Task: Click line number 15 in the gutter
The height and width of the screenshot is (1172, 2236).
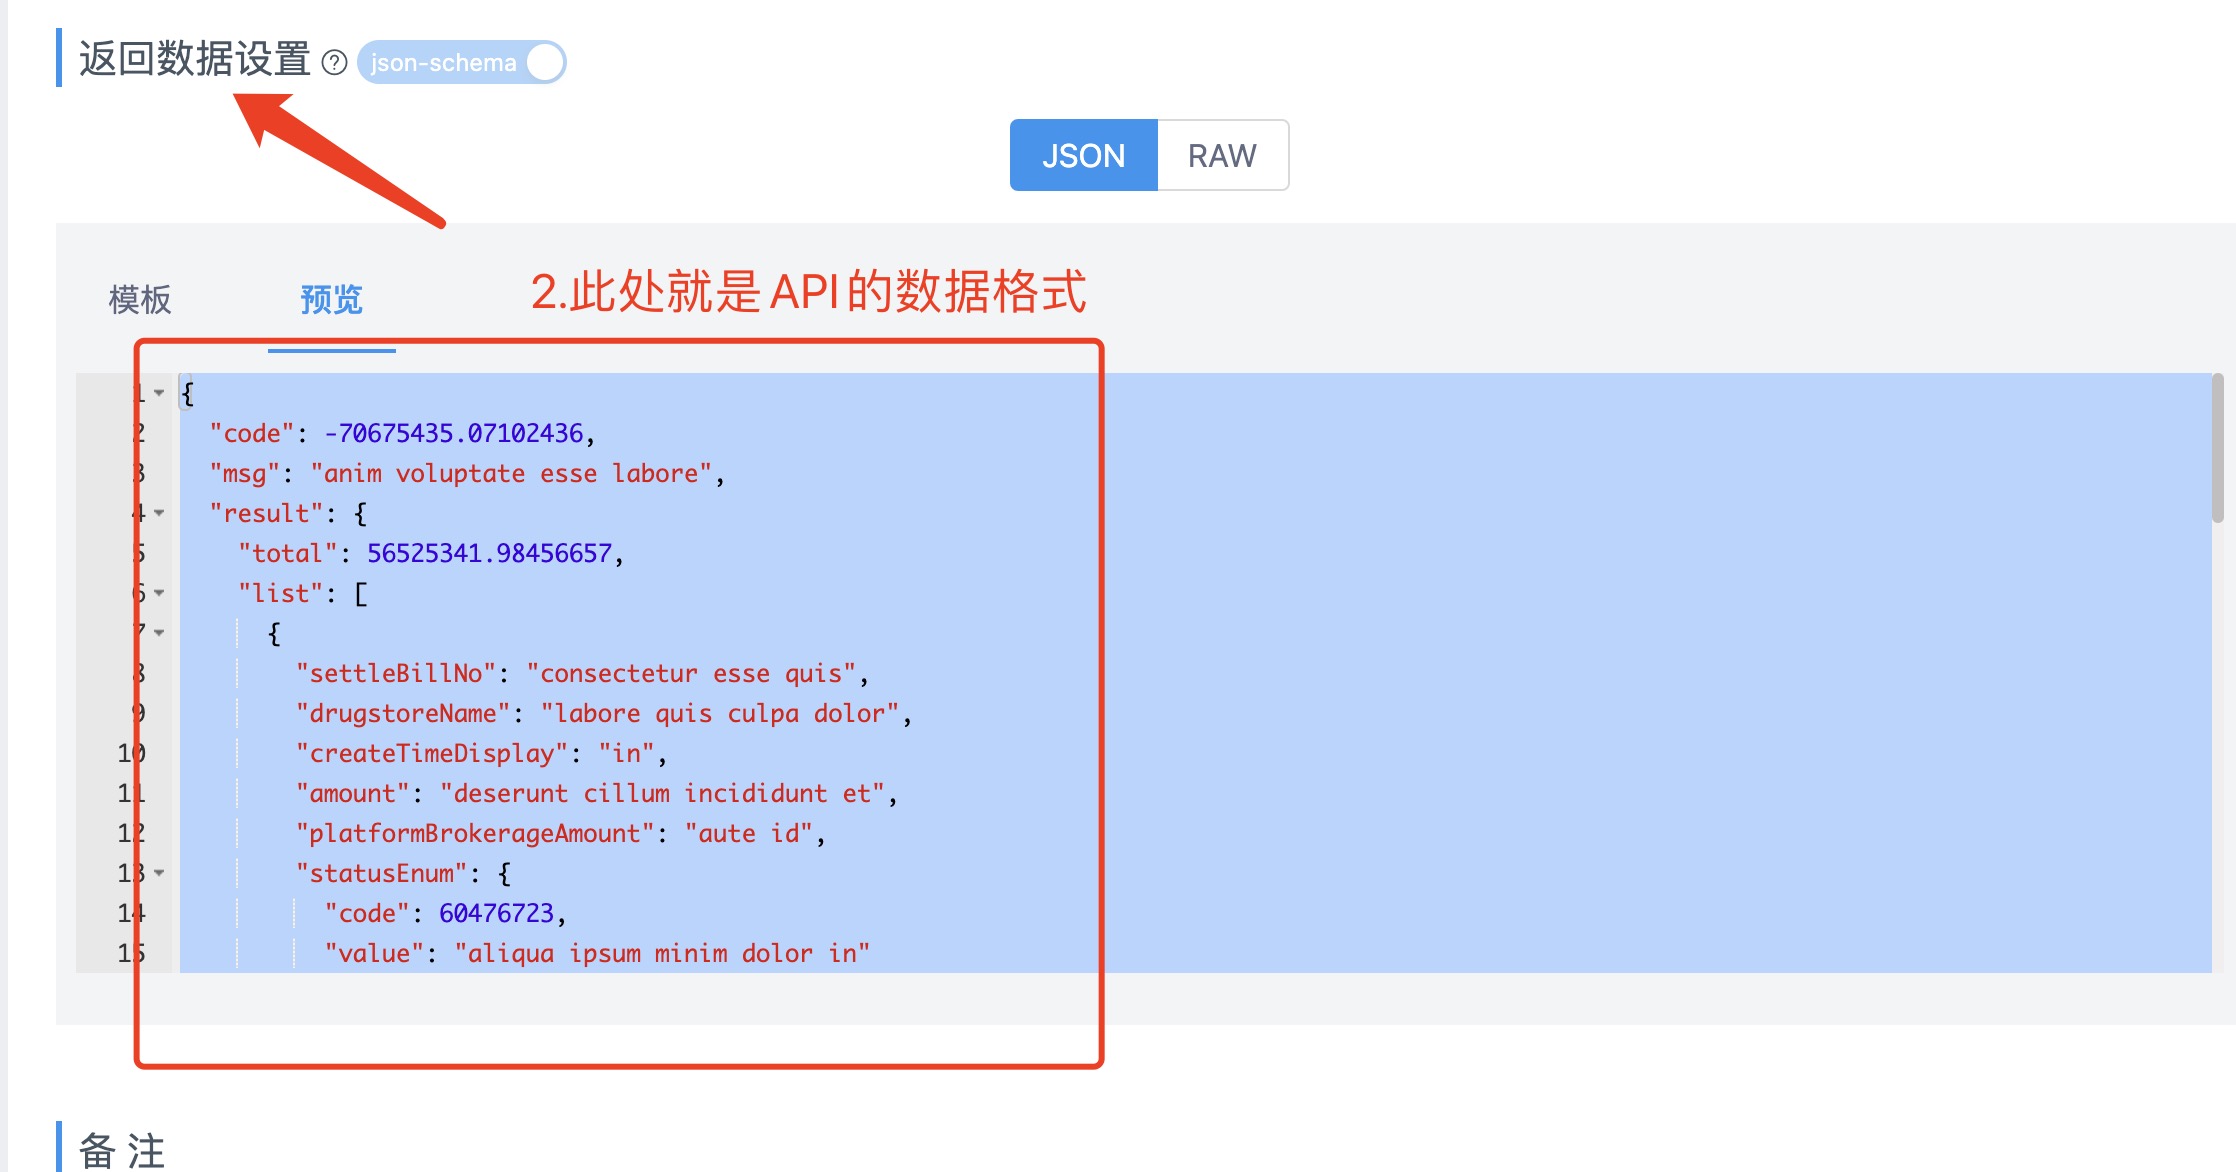Action: 131,953
